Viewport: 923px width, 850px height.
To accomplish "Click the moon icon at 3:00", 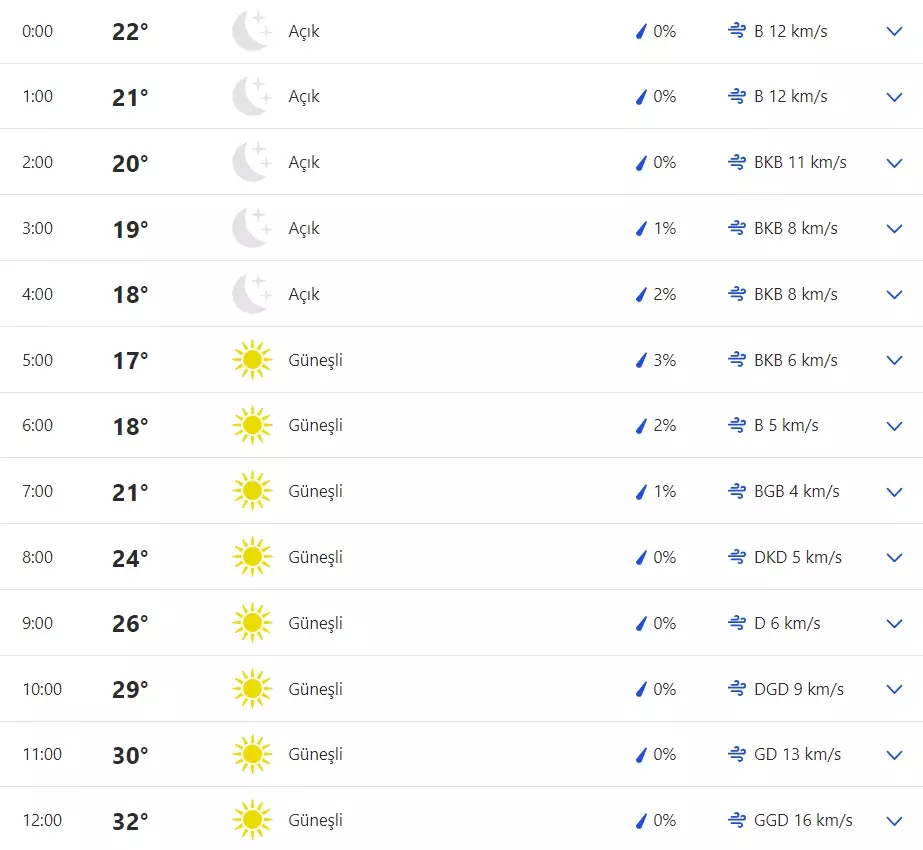I will click(251, 228).
